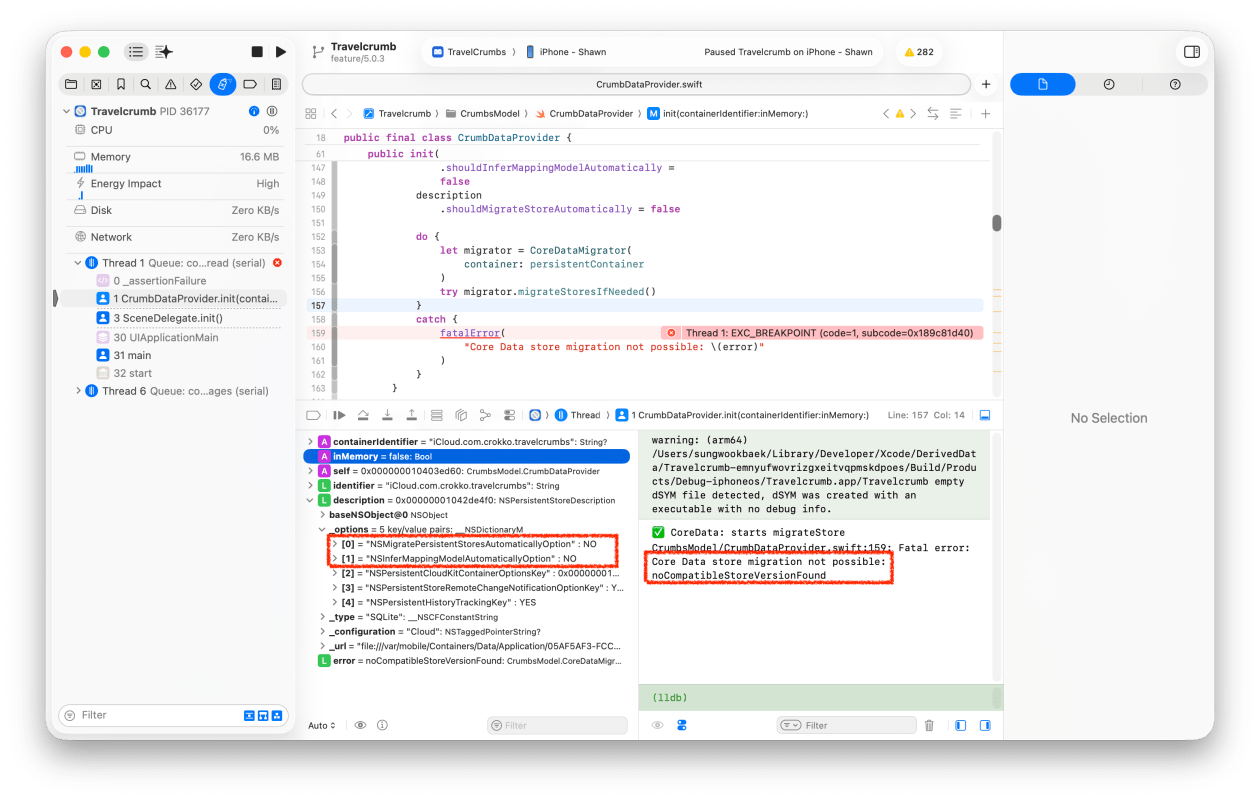Expand Thread 6 in debug navigator
The width and height of the screenshot is (1260, 800).
[x=79, y=391]
